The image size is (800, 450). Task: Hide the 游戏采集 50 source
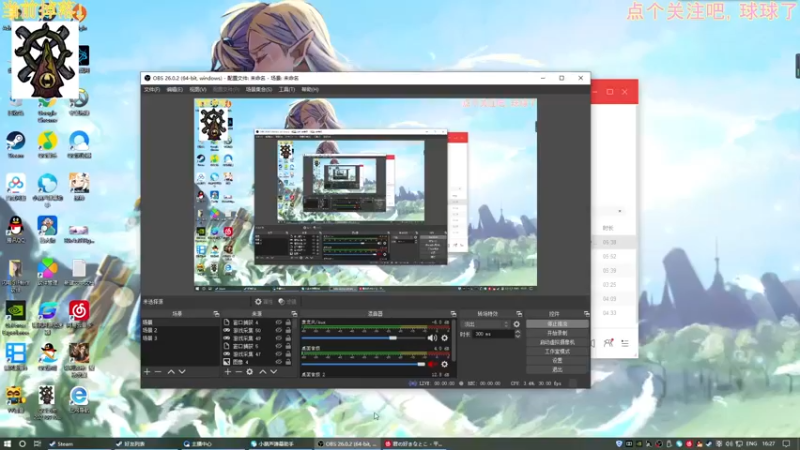[279, 330]
